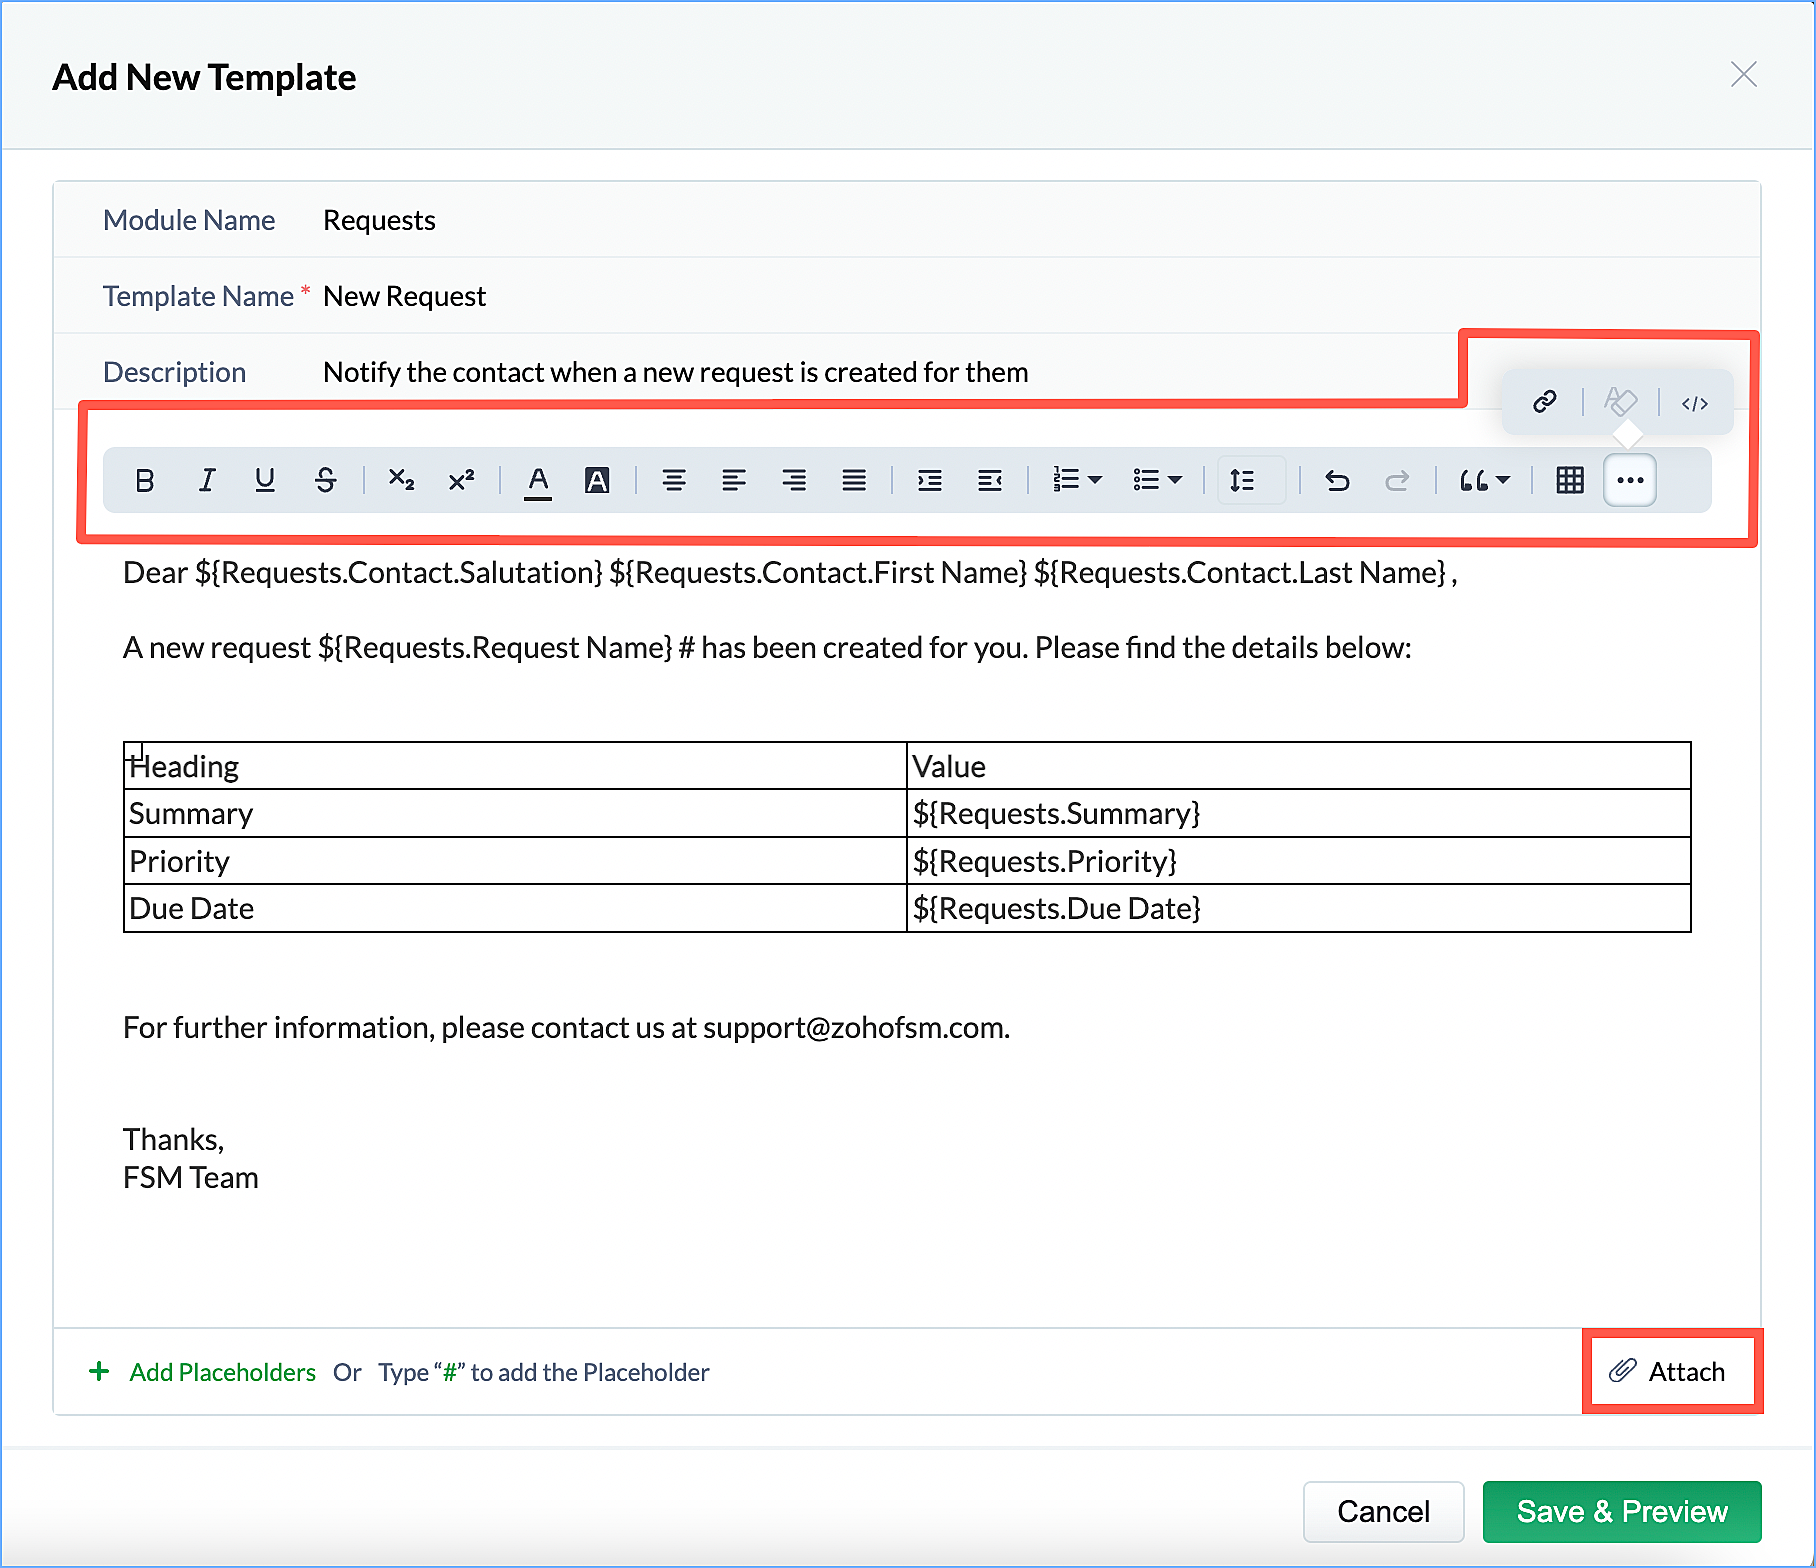The height and width of the screenshot is (1568, 1816).
Task: Click the insert link icon
Action: [1544, 402]
